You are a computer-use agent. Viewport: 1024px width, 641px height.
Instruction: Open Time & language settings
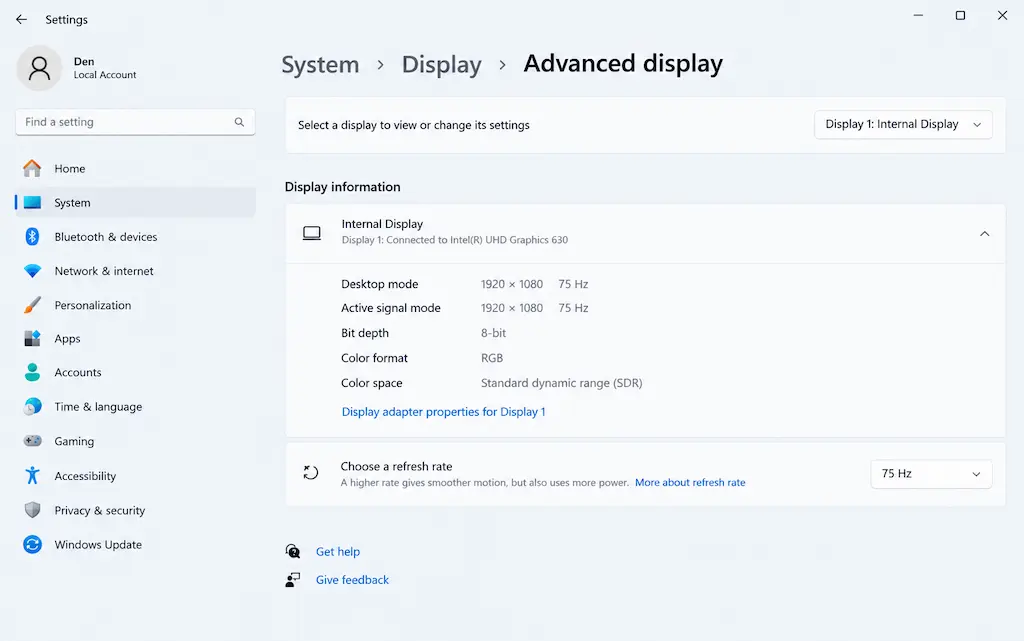click(x=135, y=407)
